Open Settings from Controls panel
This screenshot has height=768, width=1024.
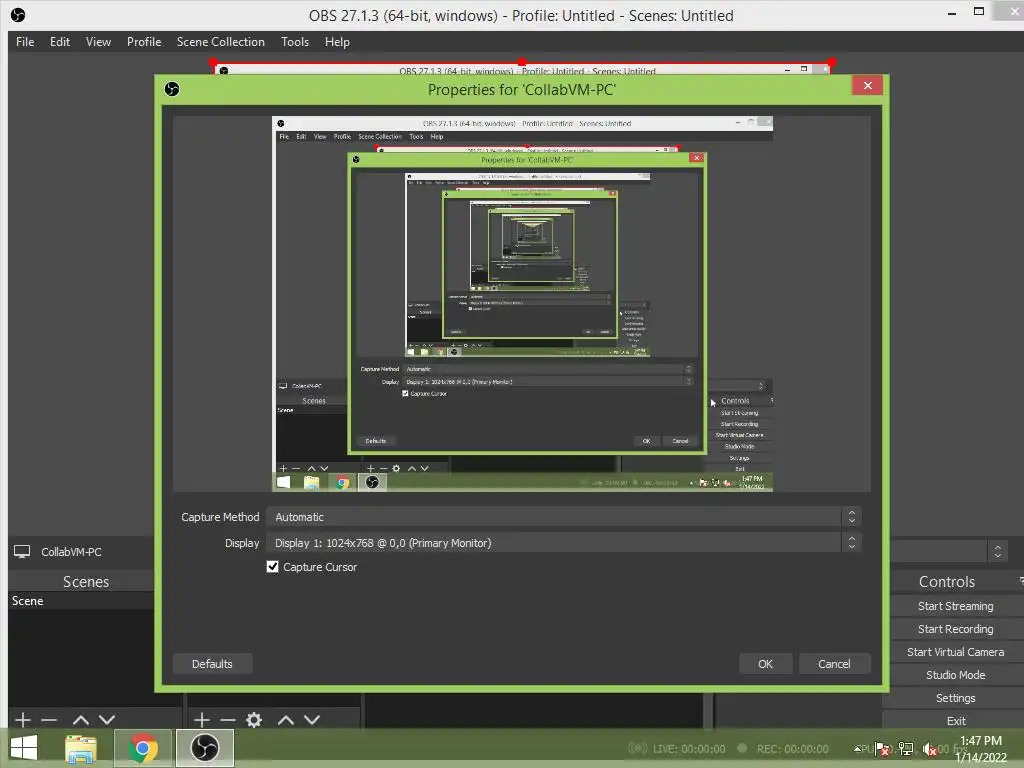point(955,697)
